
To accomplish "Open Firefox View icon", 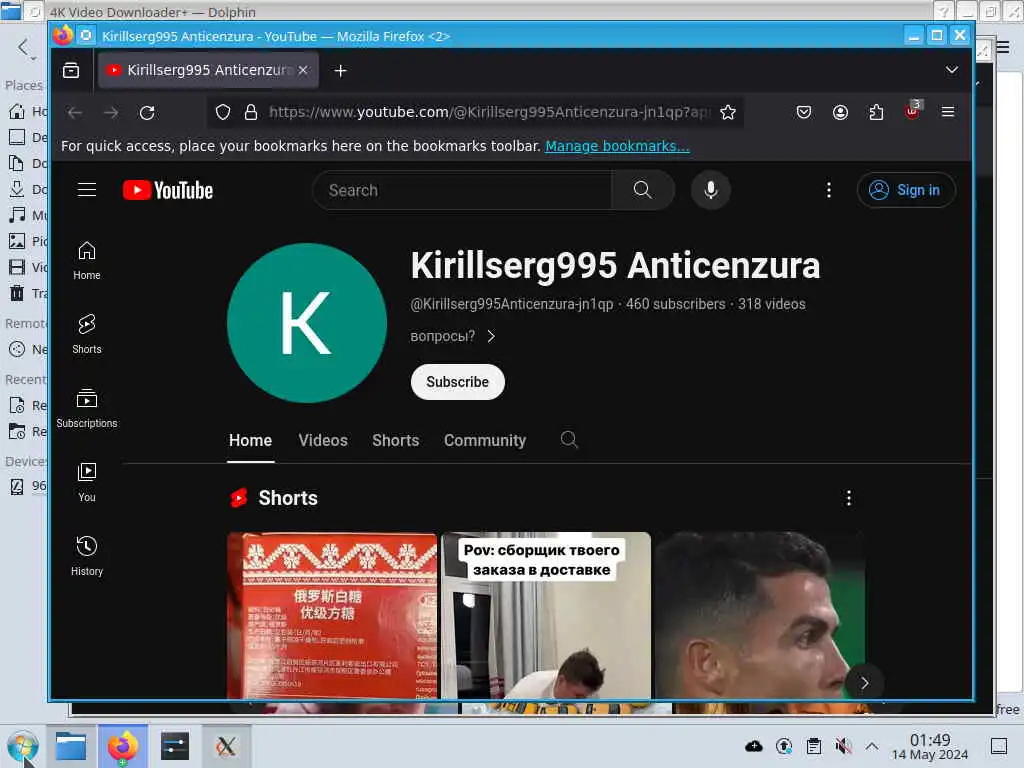I will pyautogui.click(x=71, y=70).
